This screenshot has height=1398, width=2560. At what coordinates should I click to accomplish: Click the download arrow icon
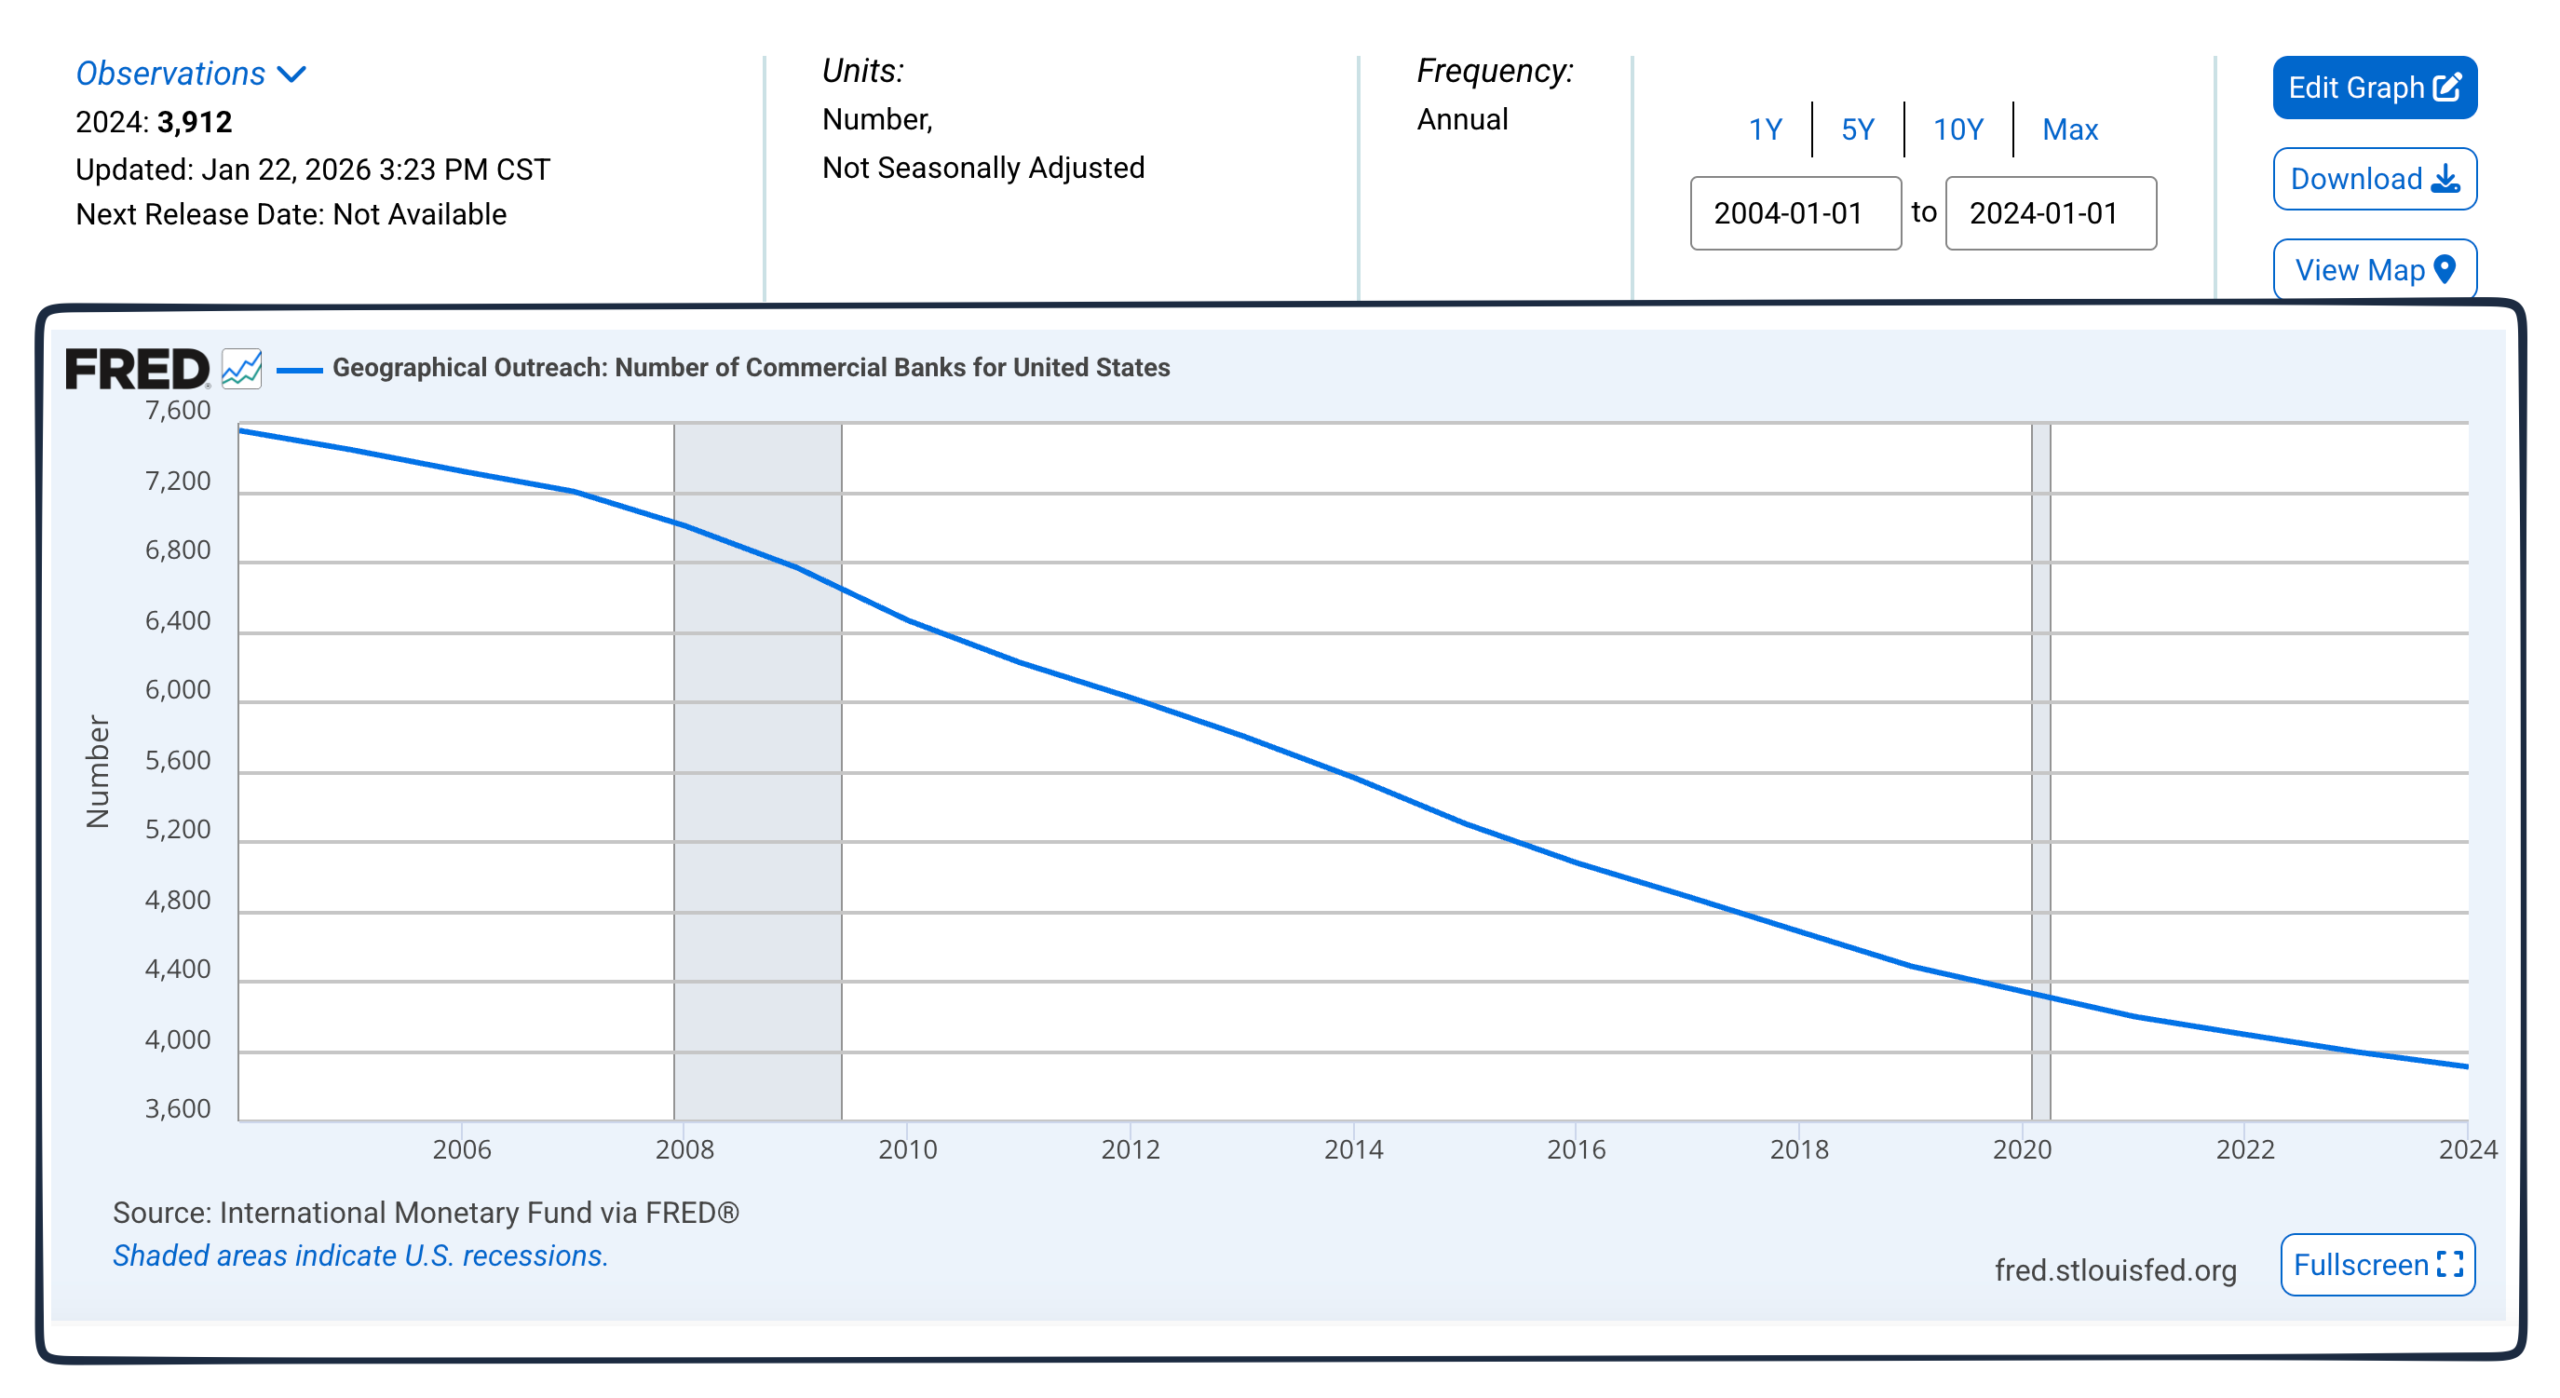[2446, 179]
